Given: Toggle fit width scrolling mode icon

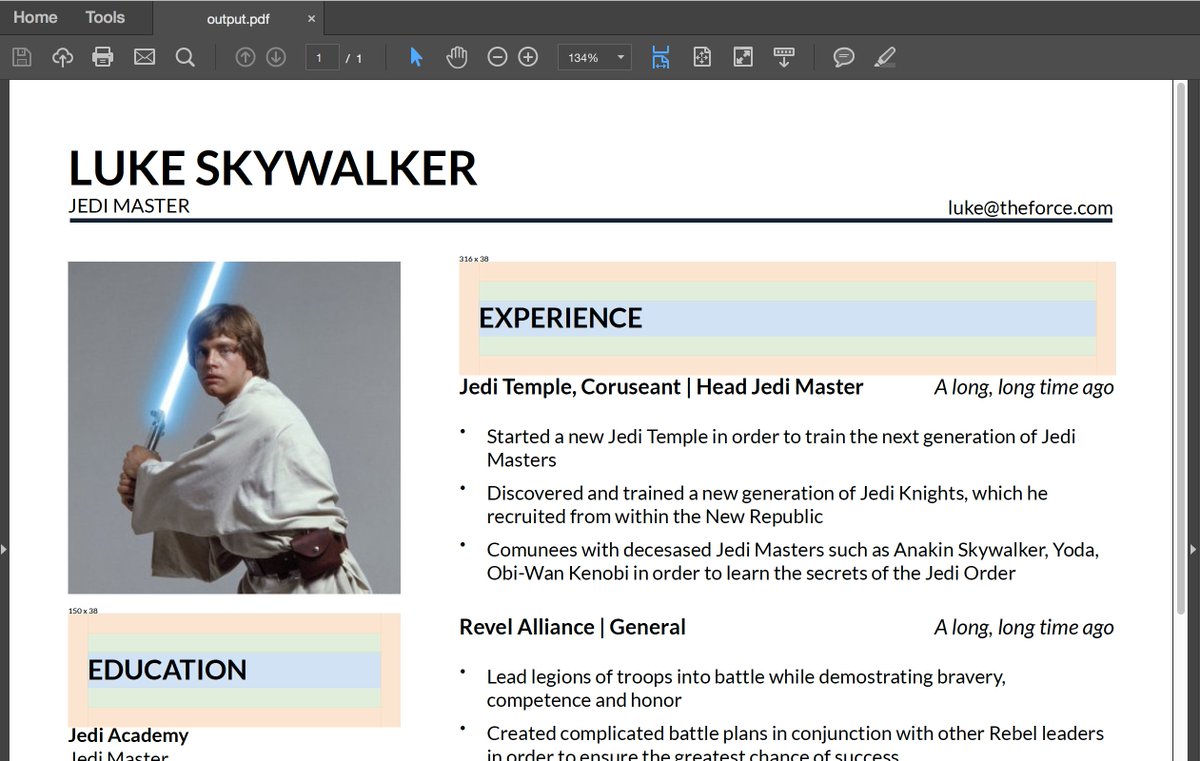Looking at the screenshot, I should [660, 57].
